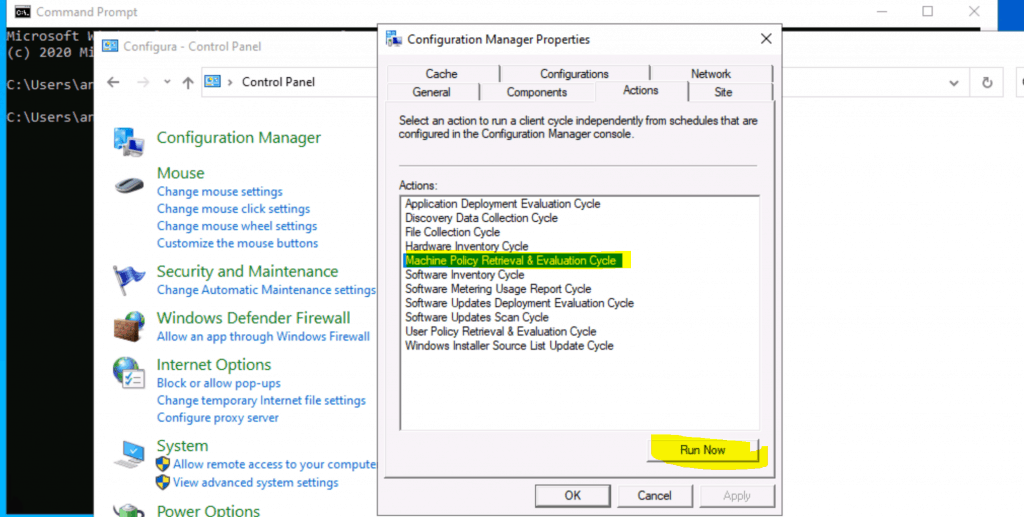The height and width of the screenshot is (517, 1024).
Task: Refresh the Control Panel address bar
Action: (987, 82)
